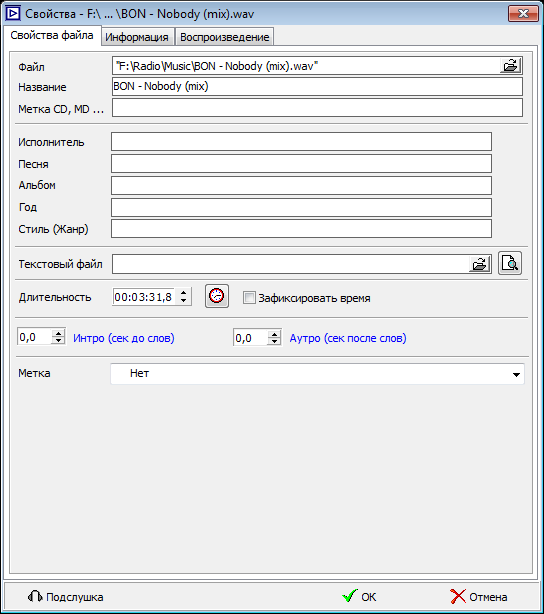
Task: Cancel with the red X Отмена
Action: (479, 596)
